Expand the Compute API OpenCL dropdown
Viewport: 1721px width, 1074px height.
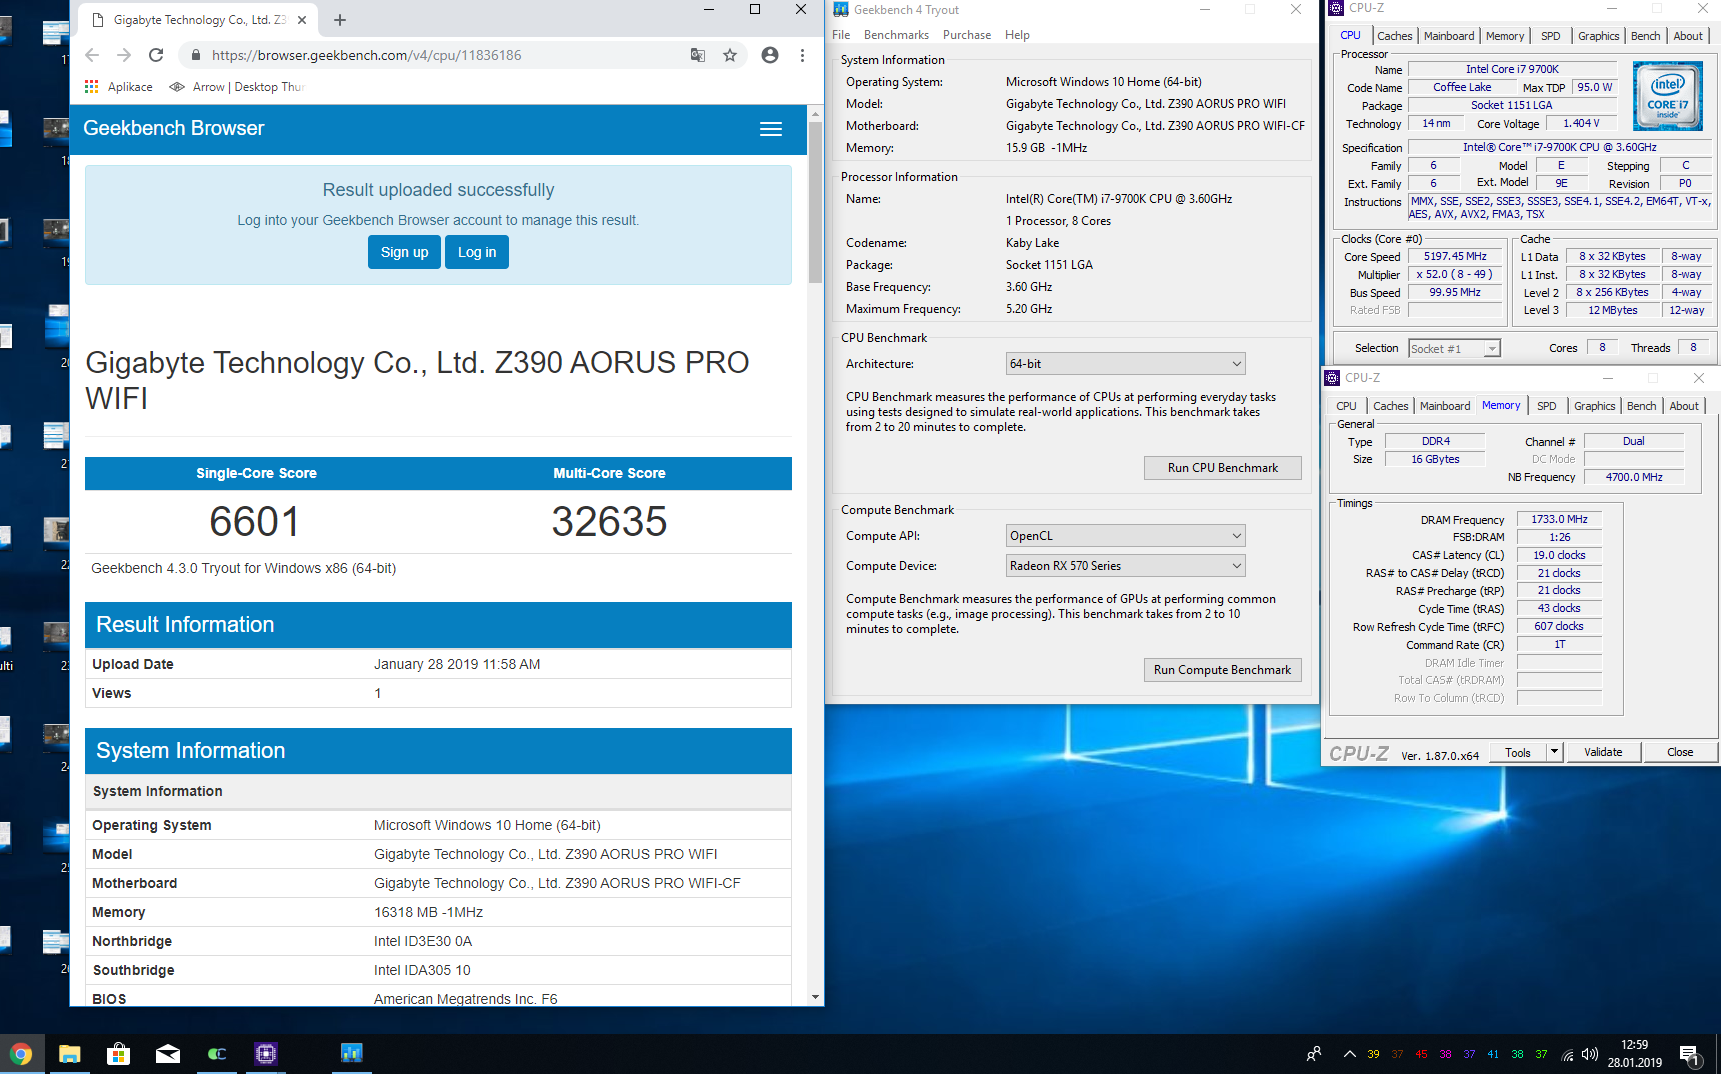coord(1125,536)
